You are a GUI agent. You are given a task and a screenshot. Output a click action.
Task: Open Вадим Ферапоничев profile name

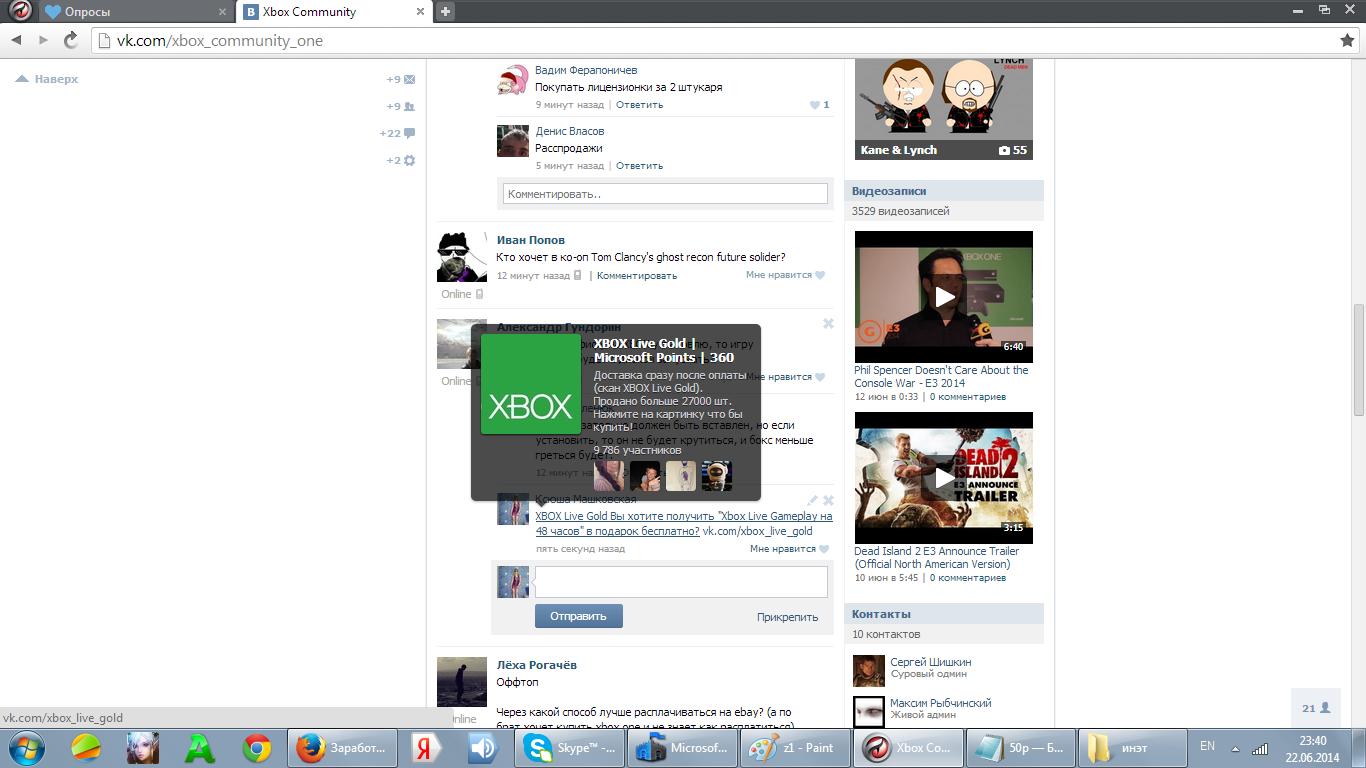586,70
